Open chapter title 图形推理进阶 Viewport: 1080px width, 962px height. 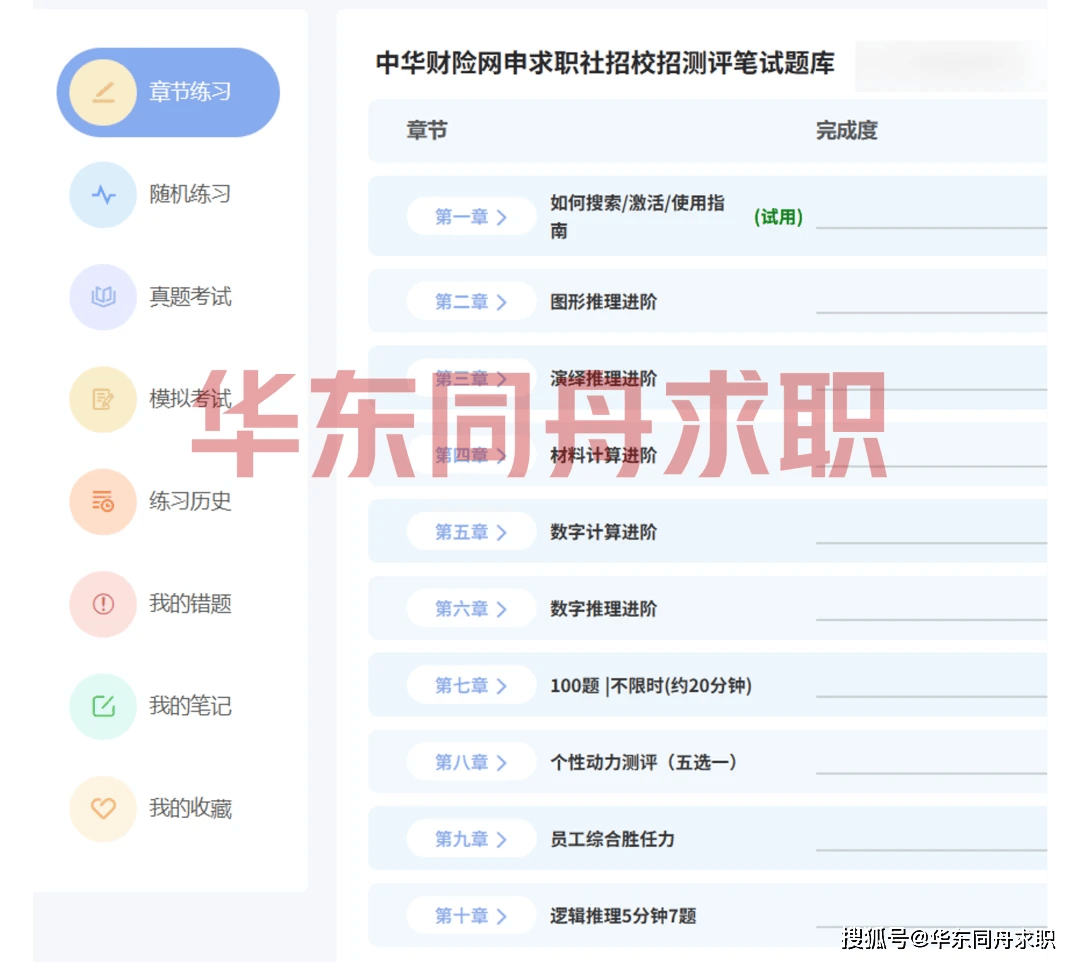(603, 302)
